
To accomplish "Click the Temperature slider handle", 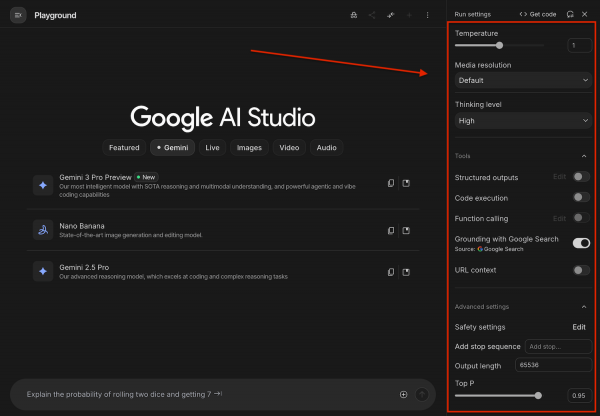I will [x=499, y=46].
